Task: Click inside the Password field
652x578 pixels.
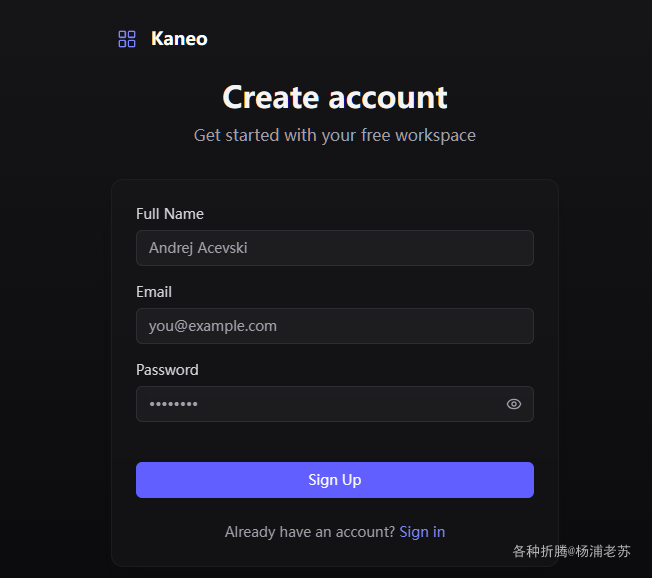Action: click(335, 404)
